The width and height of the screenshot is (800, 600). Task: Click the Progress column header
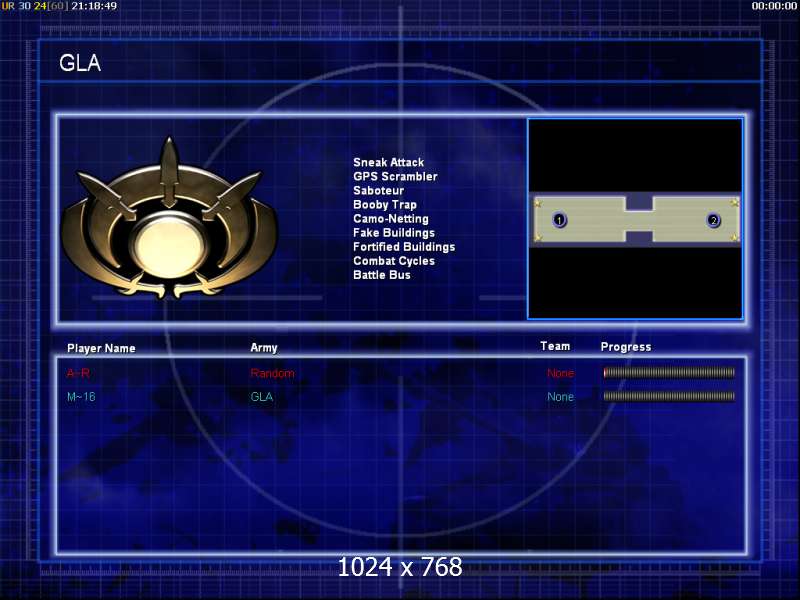point(626,347)
